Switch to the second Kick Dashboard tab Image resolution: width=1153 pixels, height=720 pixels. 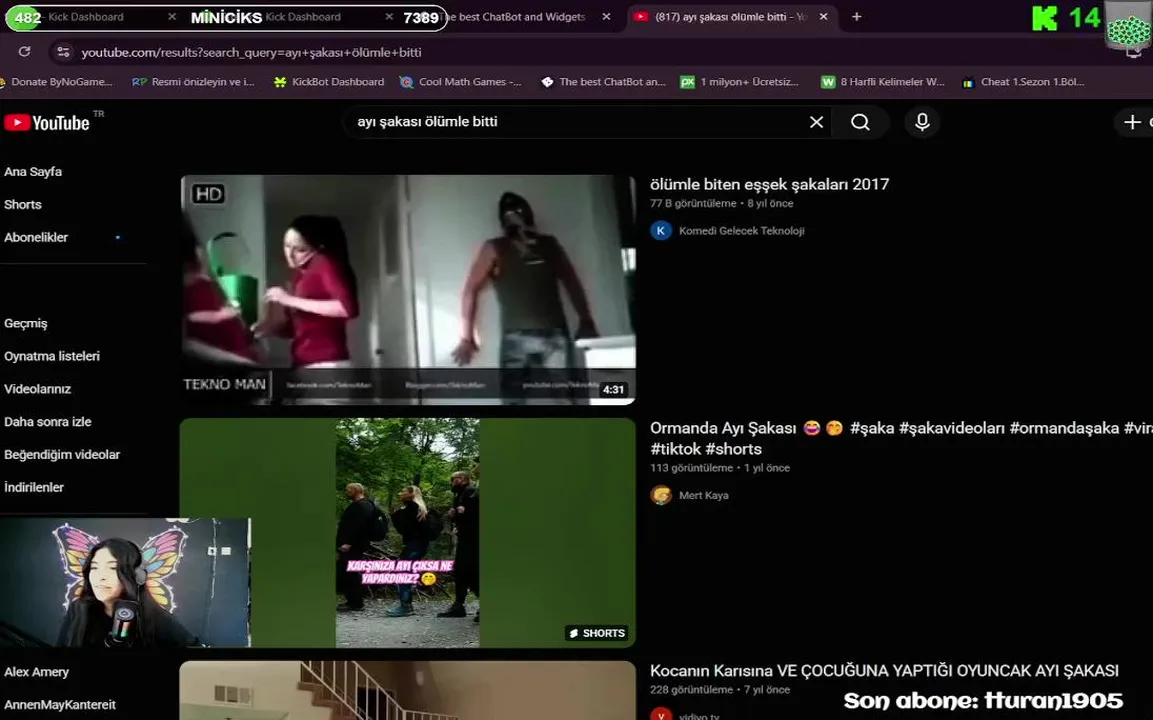click(x=302, y=16)
